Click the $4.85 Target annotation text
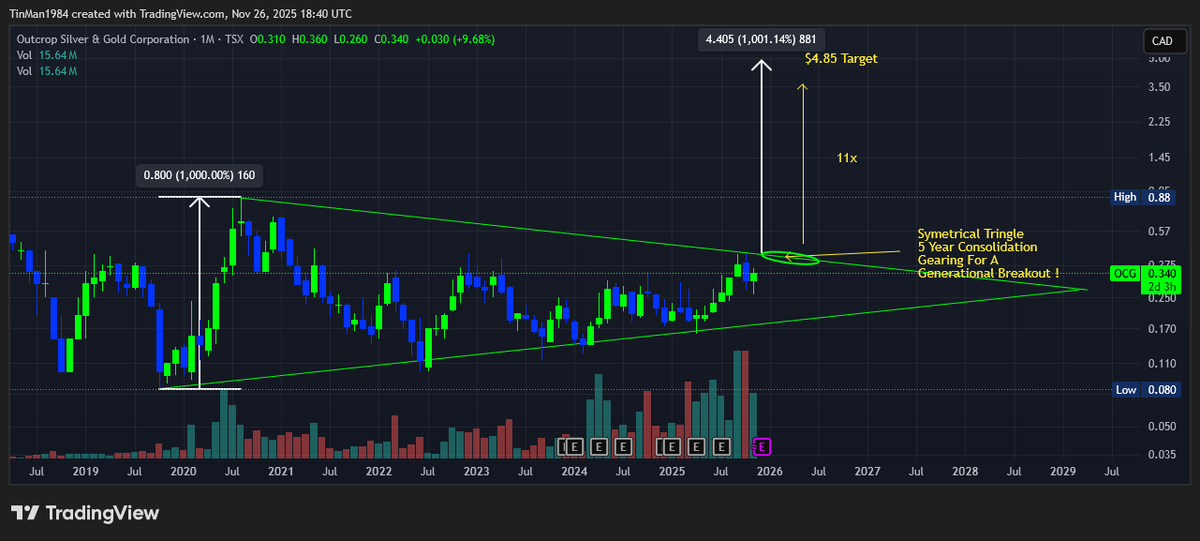The height and width of the screenshot is (541, 1200). [x=841, y=59]
